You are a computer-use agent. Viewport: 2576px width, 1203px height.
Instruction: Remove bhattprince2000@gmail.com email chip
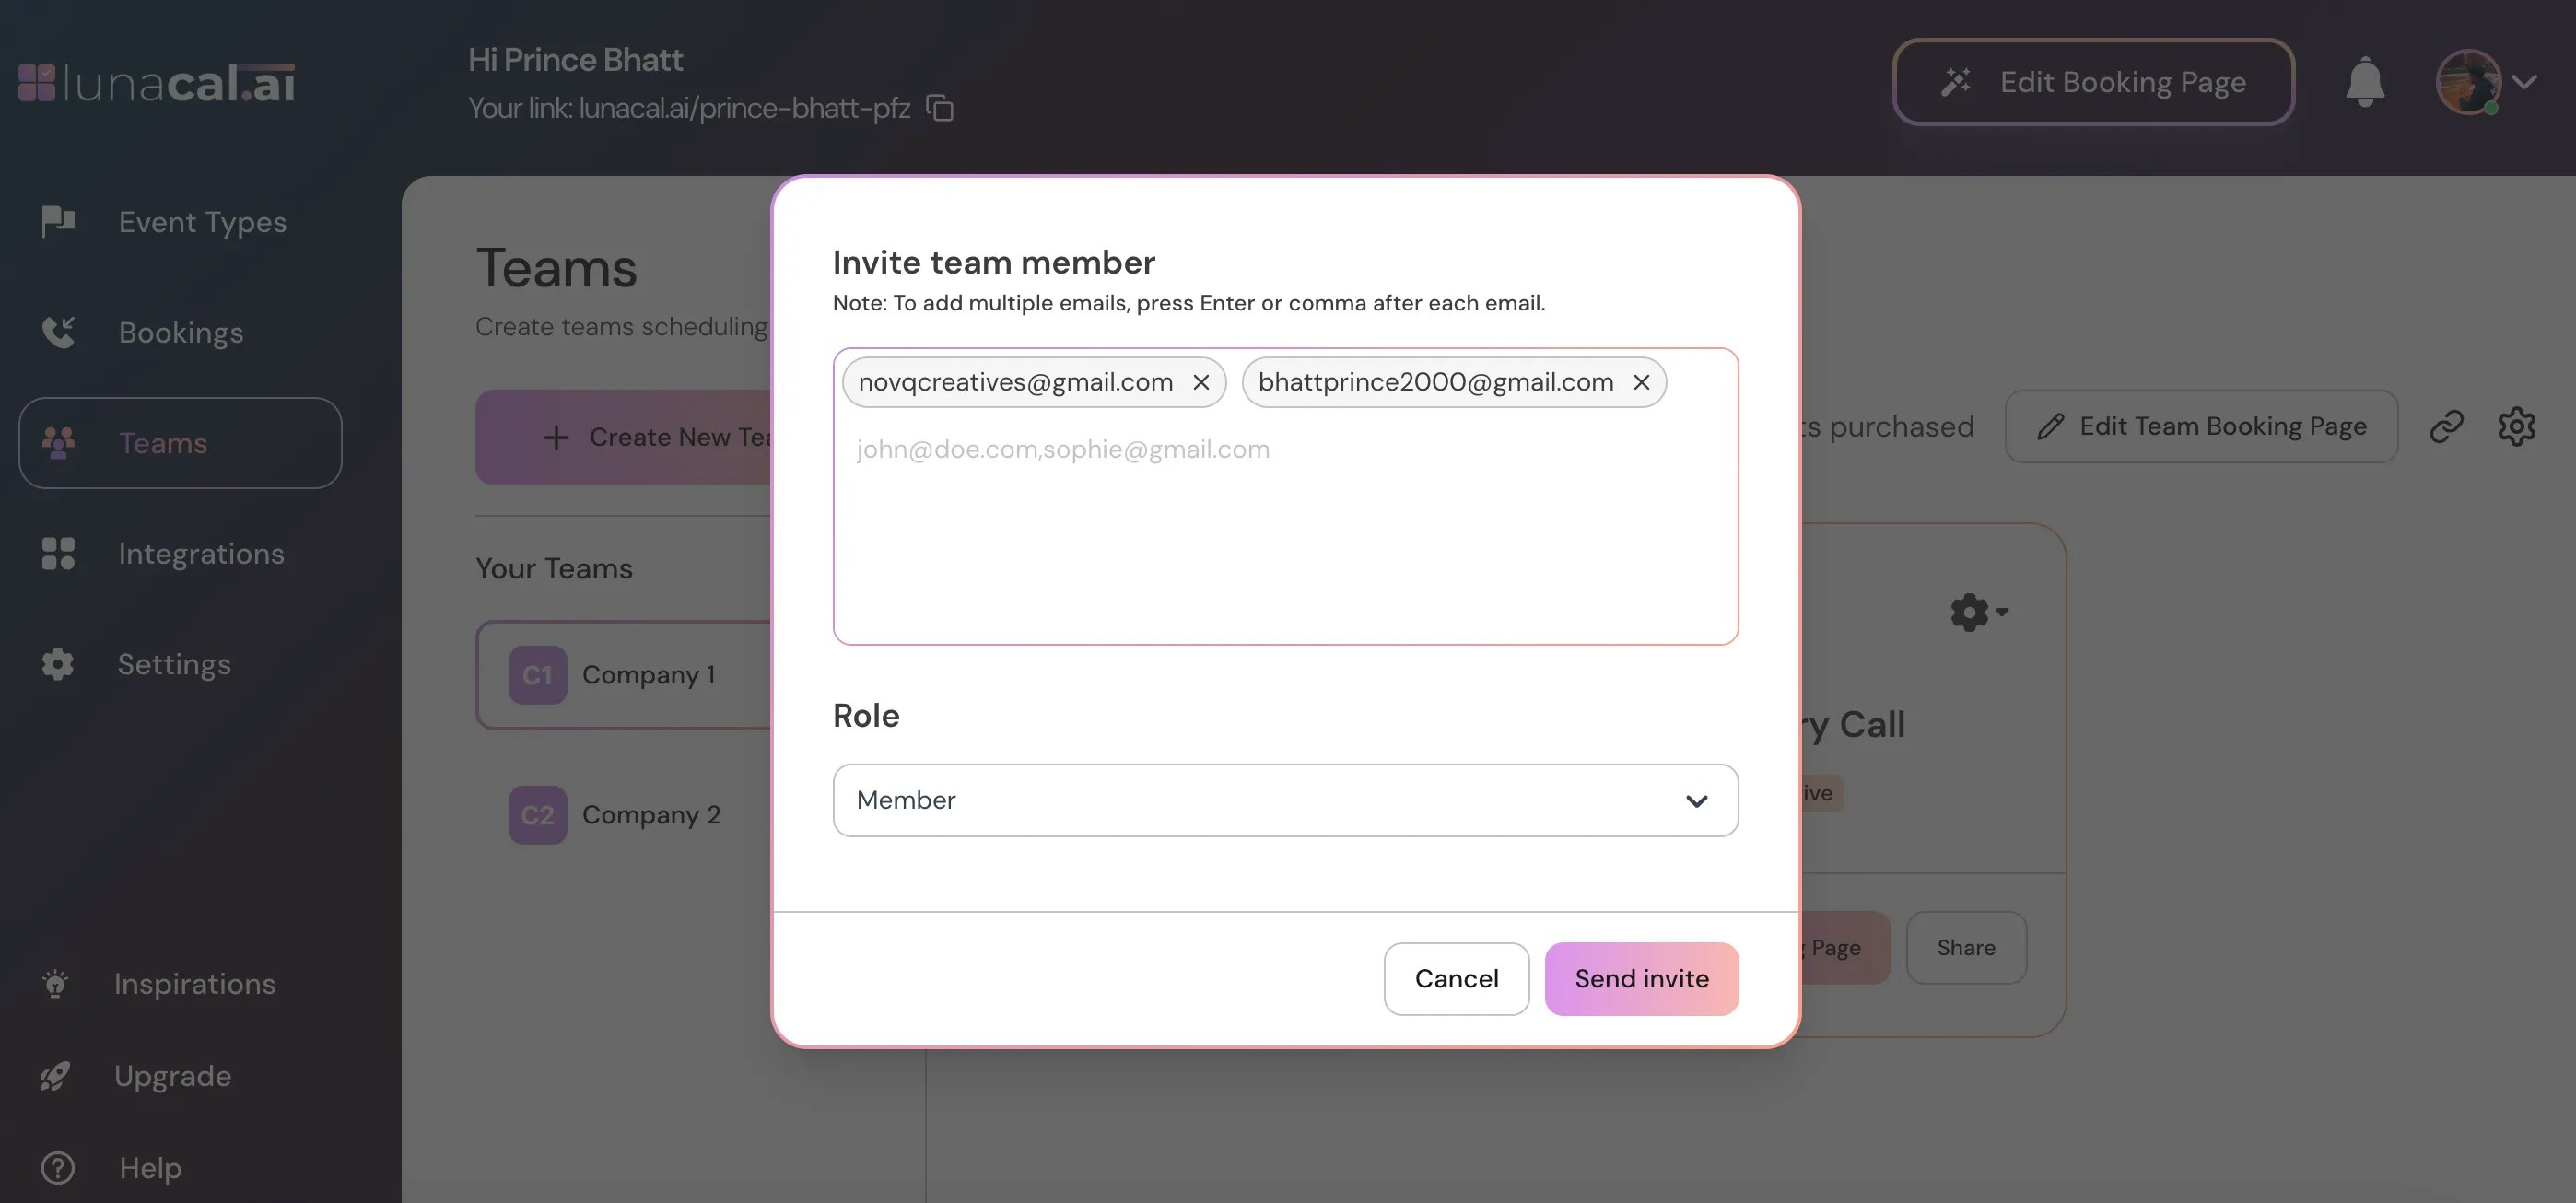(x=1641, y=382)
